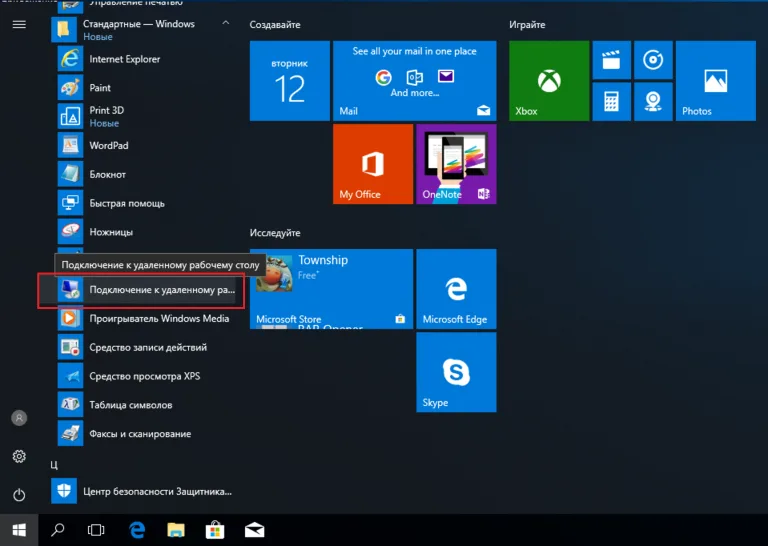Open the Township Microsoft Store tile

click(x=332, y=289)
